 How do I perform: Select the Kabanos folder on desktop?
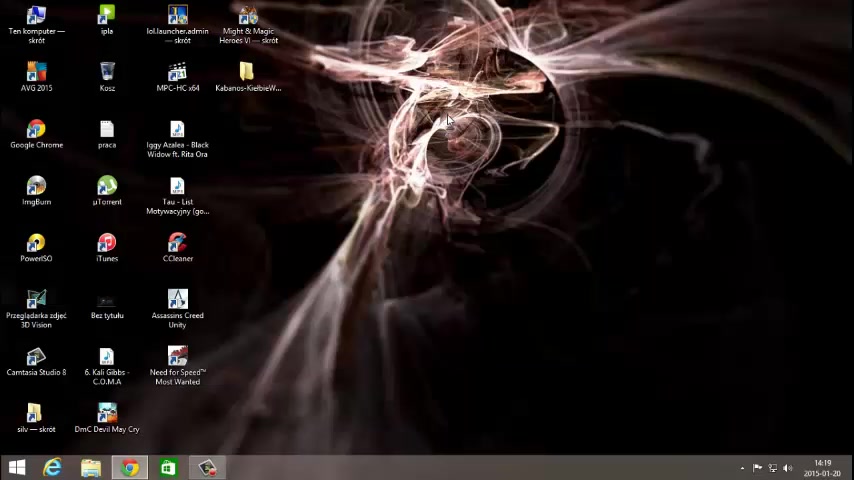(x=247, y=73)
